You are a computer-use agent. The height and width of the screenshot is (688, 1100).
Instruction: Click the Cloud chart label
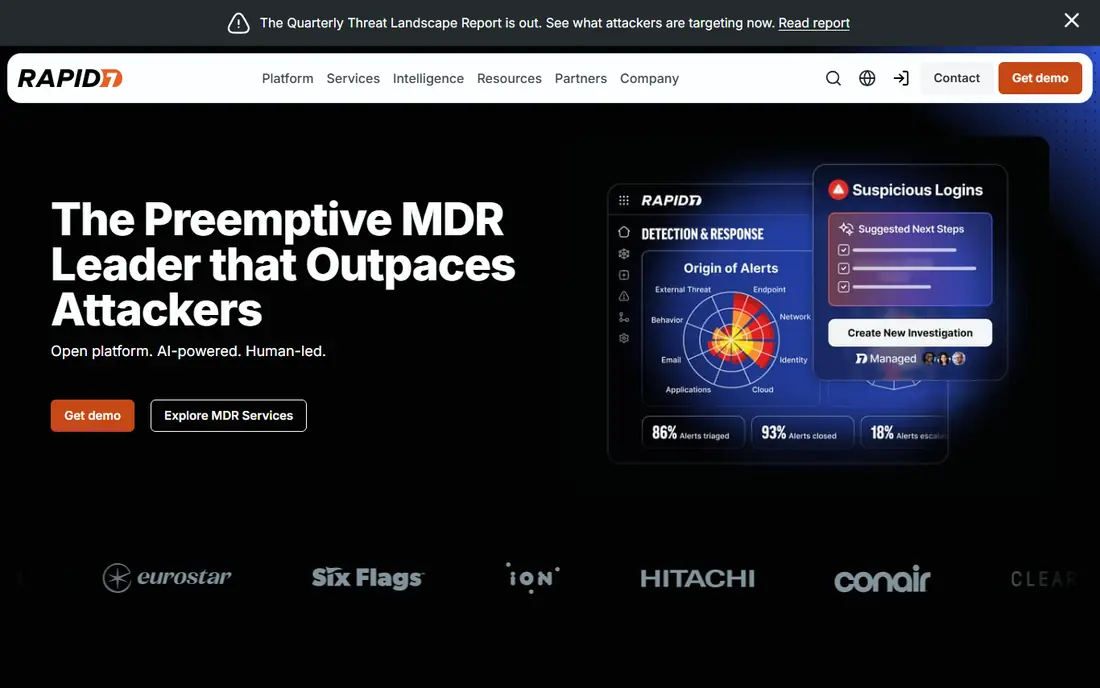click(x=763, y=389)
